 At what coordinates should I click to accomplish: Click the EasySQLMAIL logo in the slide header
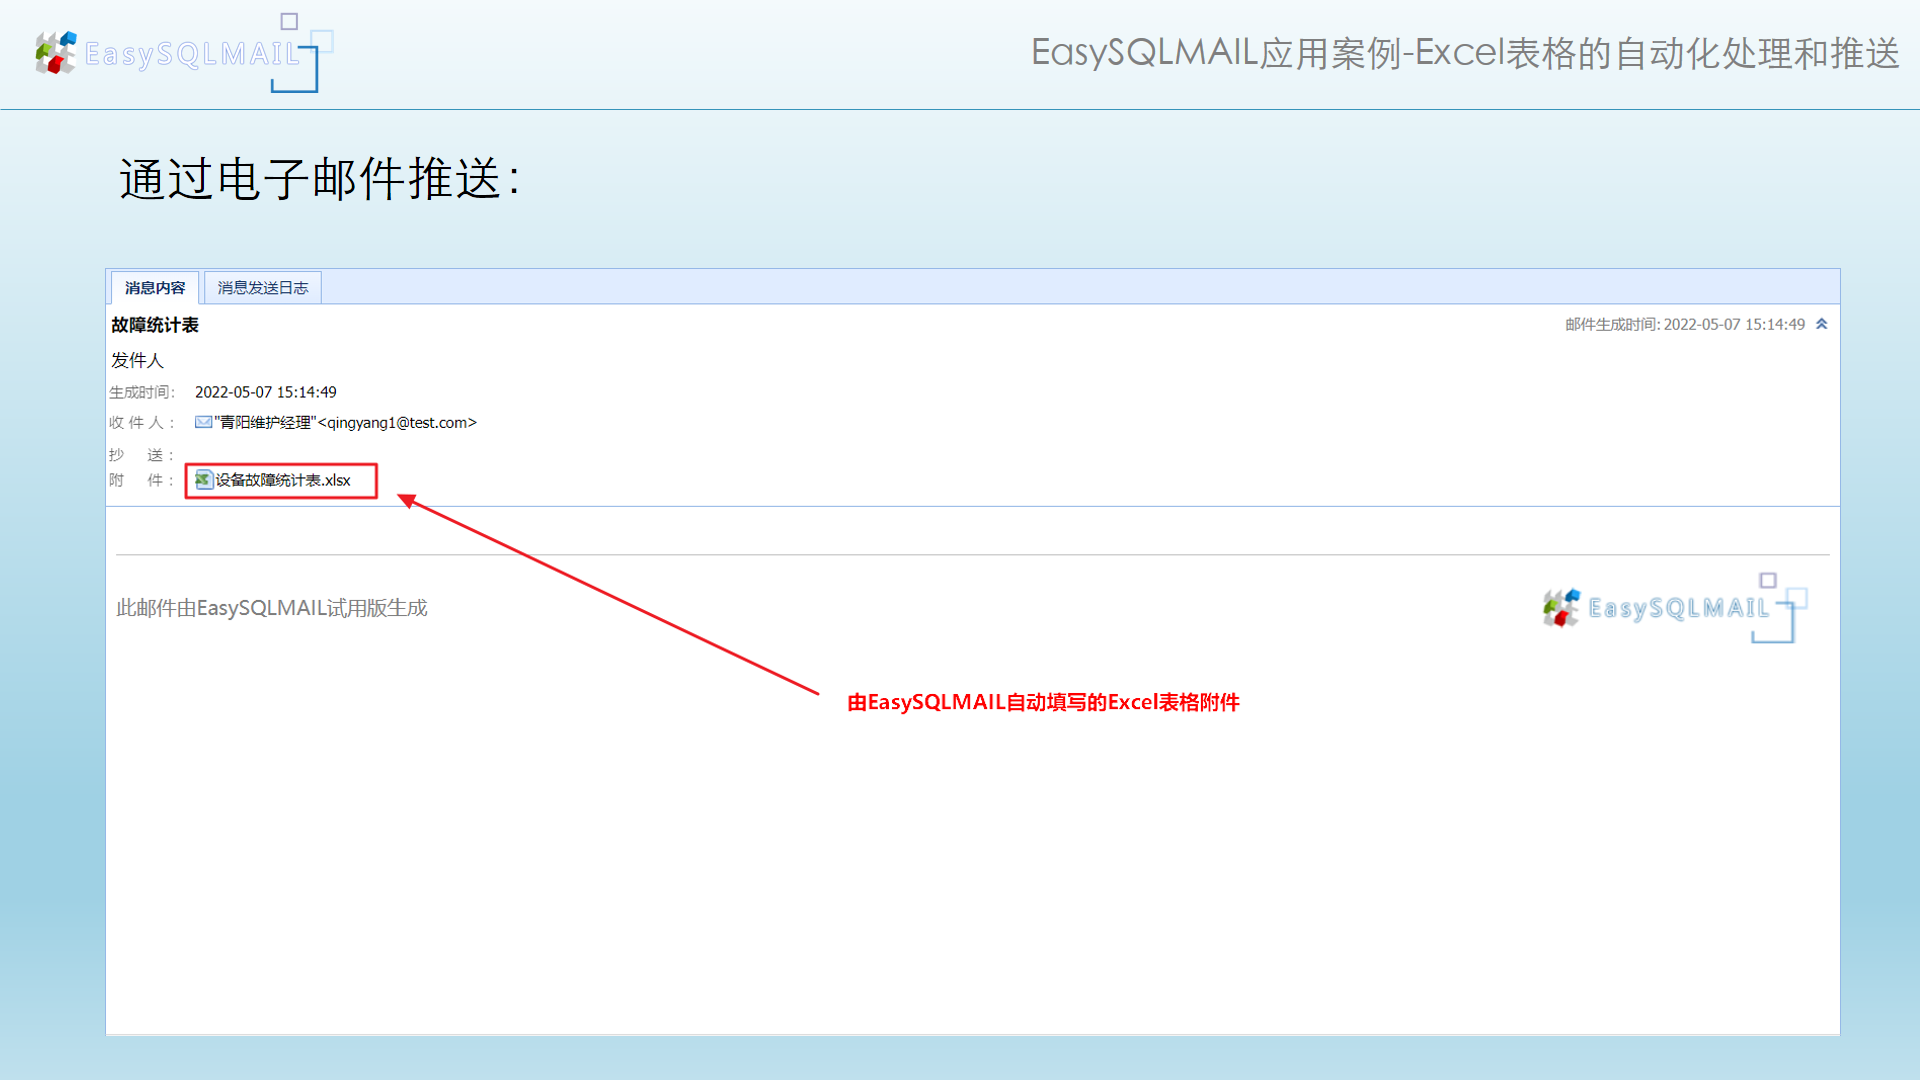tap(184, 53)
